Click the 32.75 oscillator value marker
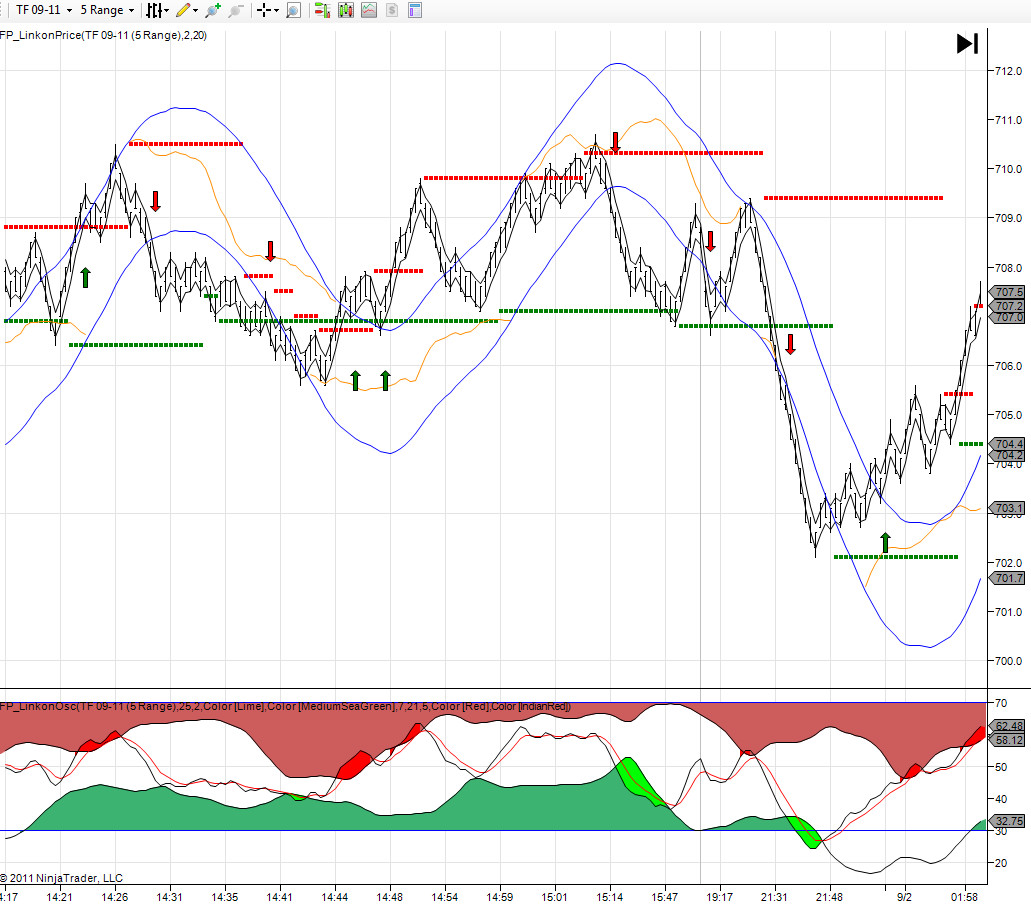This screenshot has height=908, width=1031. tap(1009, 821)
